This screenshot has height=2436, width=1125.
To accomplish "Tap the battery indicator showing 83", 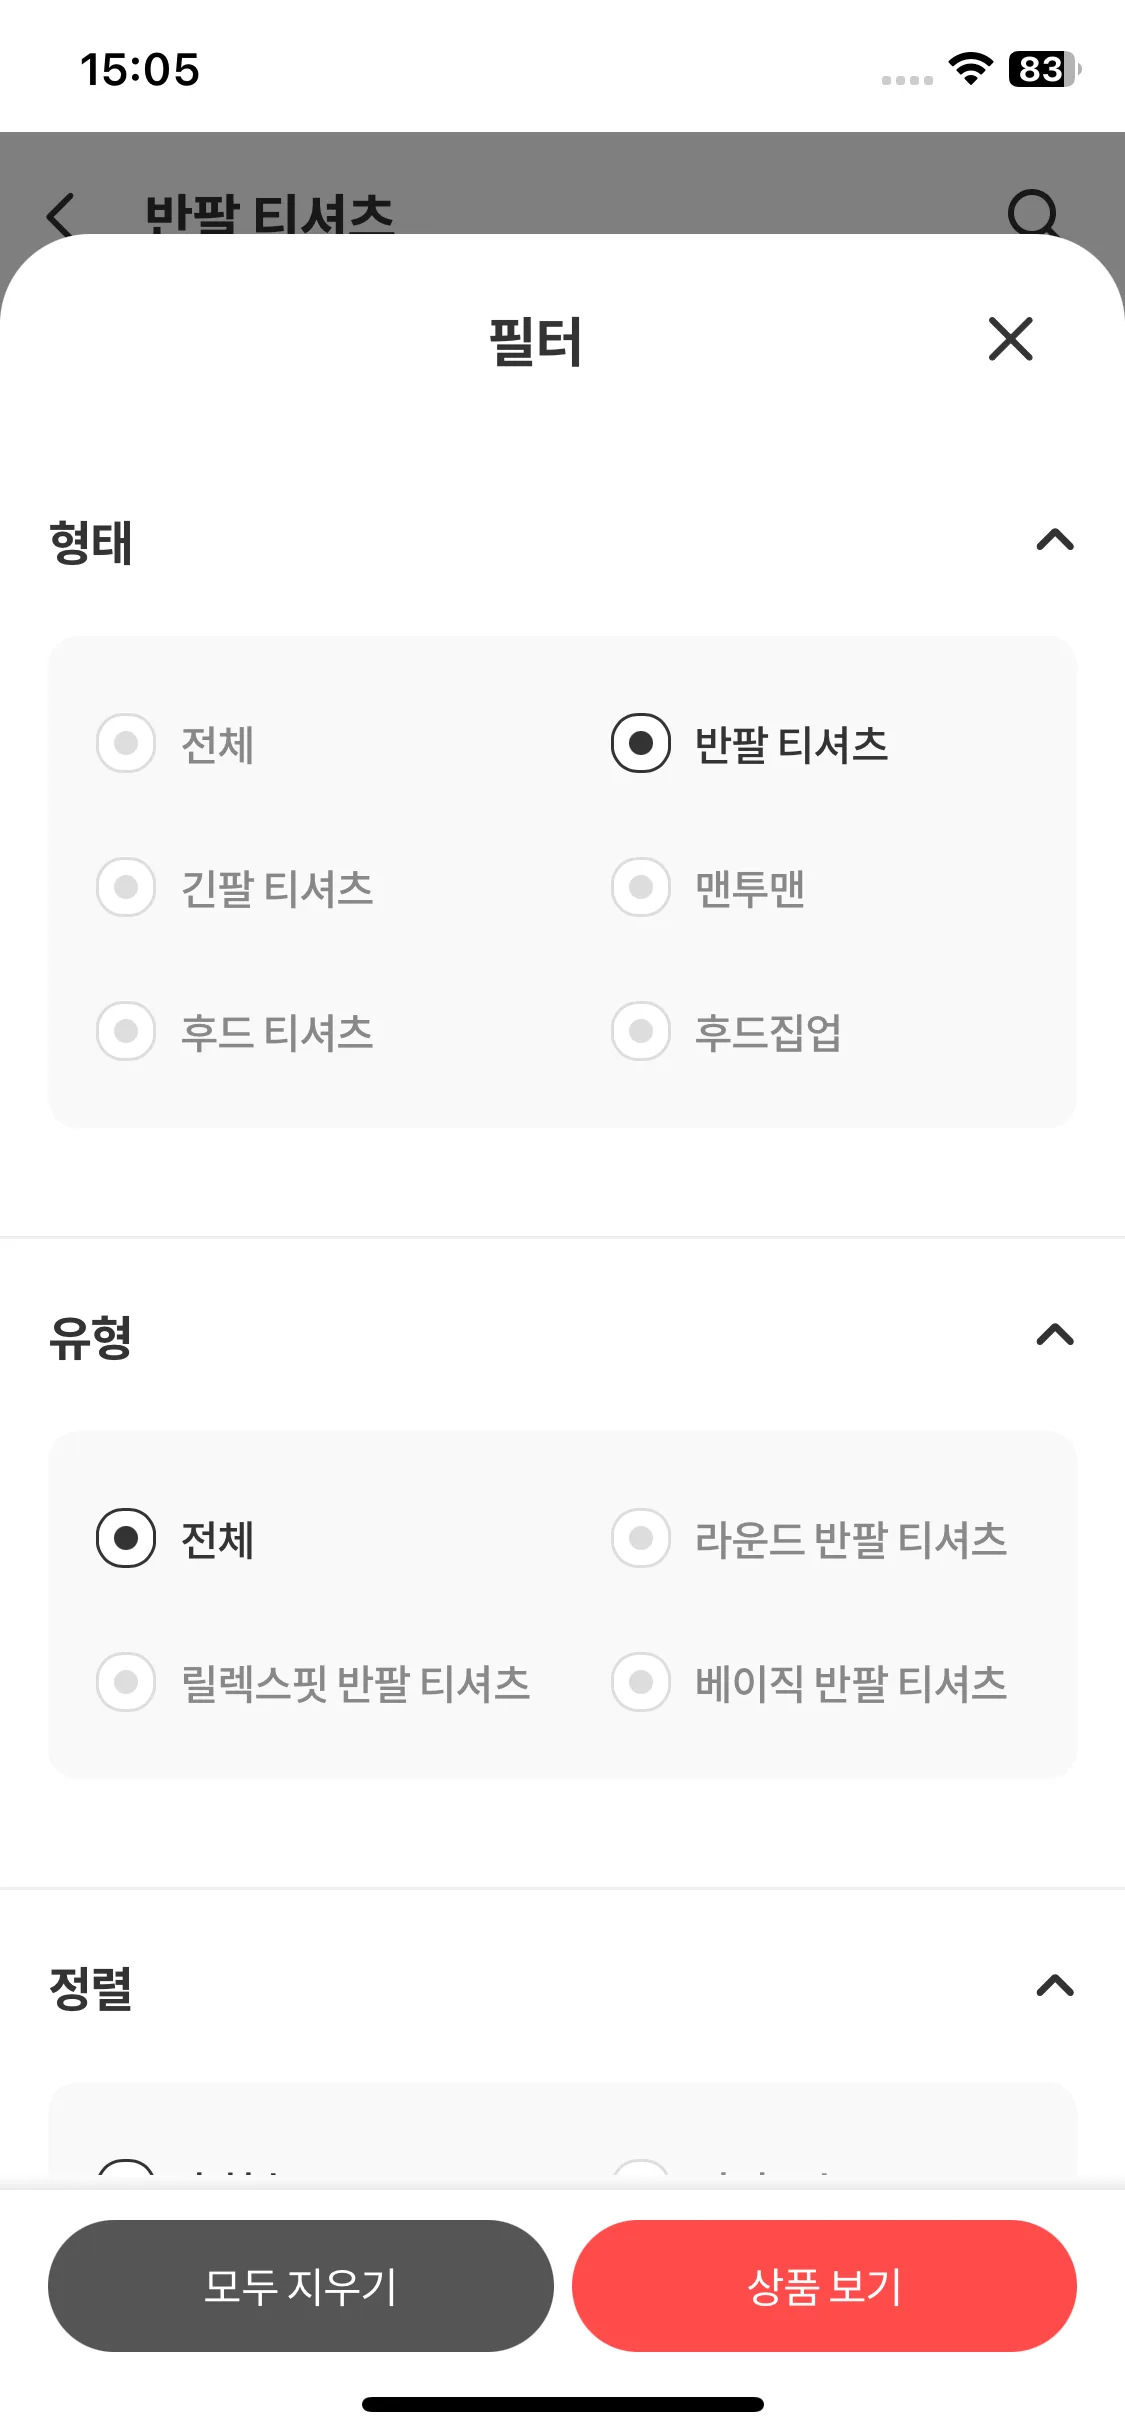I will tap(1045, 69).
